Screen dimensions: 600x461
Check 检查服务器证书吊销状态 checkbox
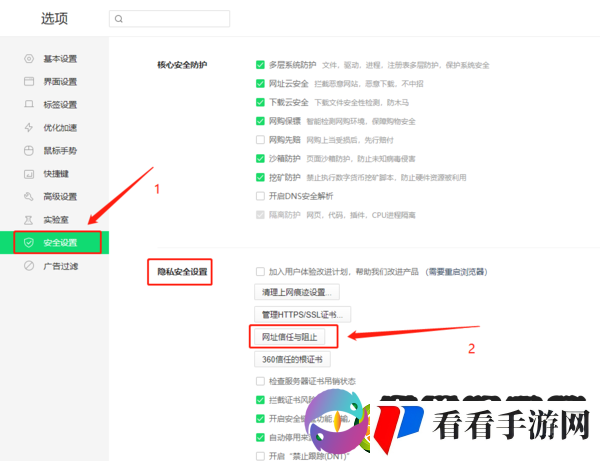click(260, 381)
